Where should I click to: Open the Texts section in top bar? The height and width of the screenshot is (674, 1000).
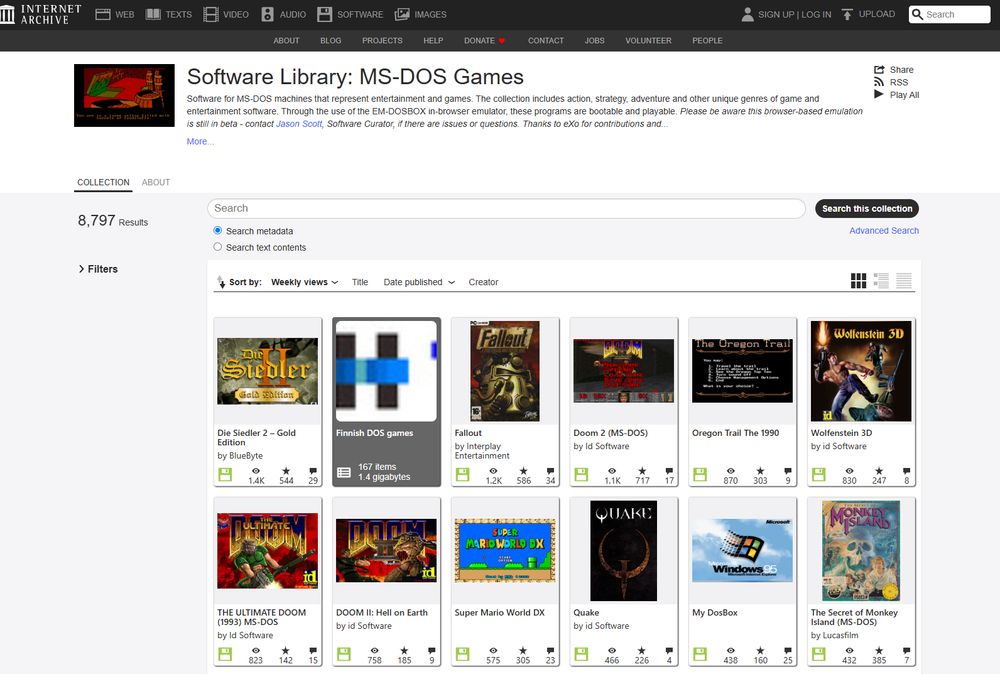click(x=168, y=14)
